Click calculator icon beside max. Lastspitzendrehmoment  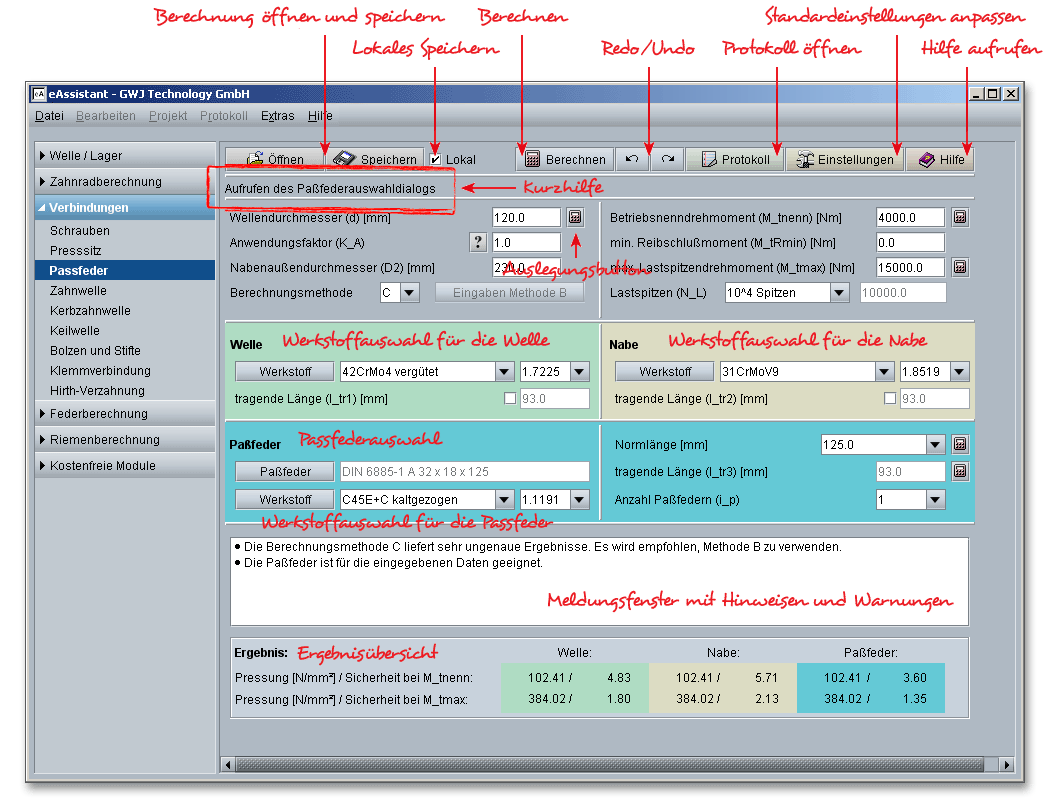[959, 267]
